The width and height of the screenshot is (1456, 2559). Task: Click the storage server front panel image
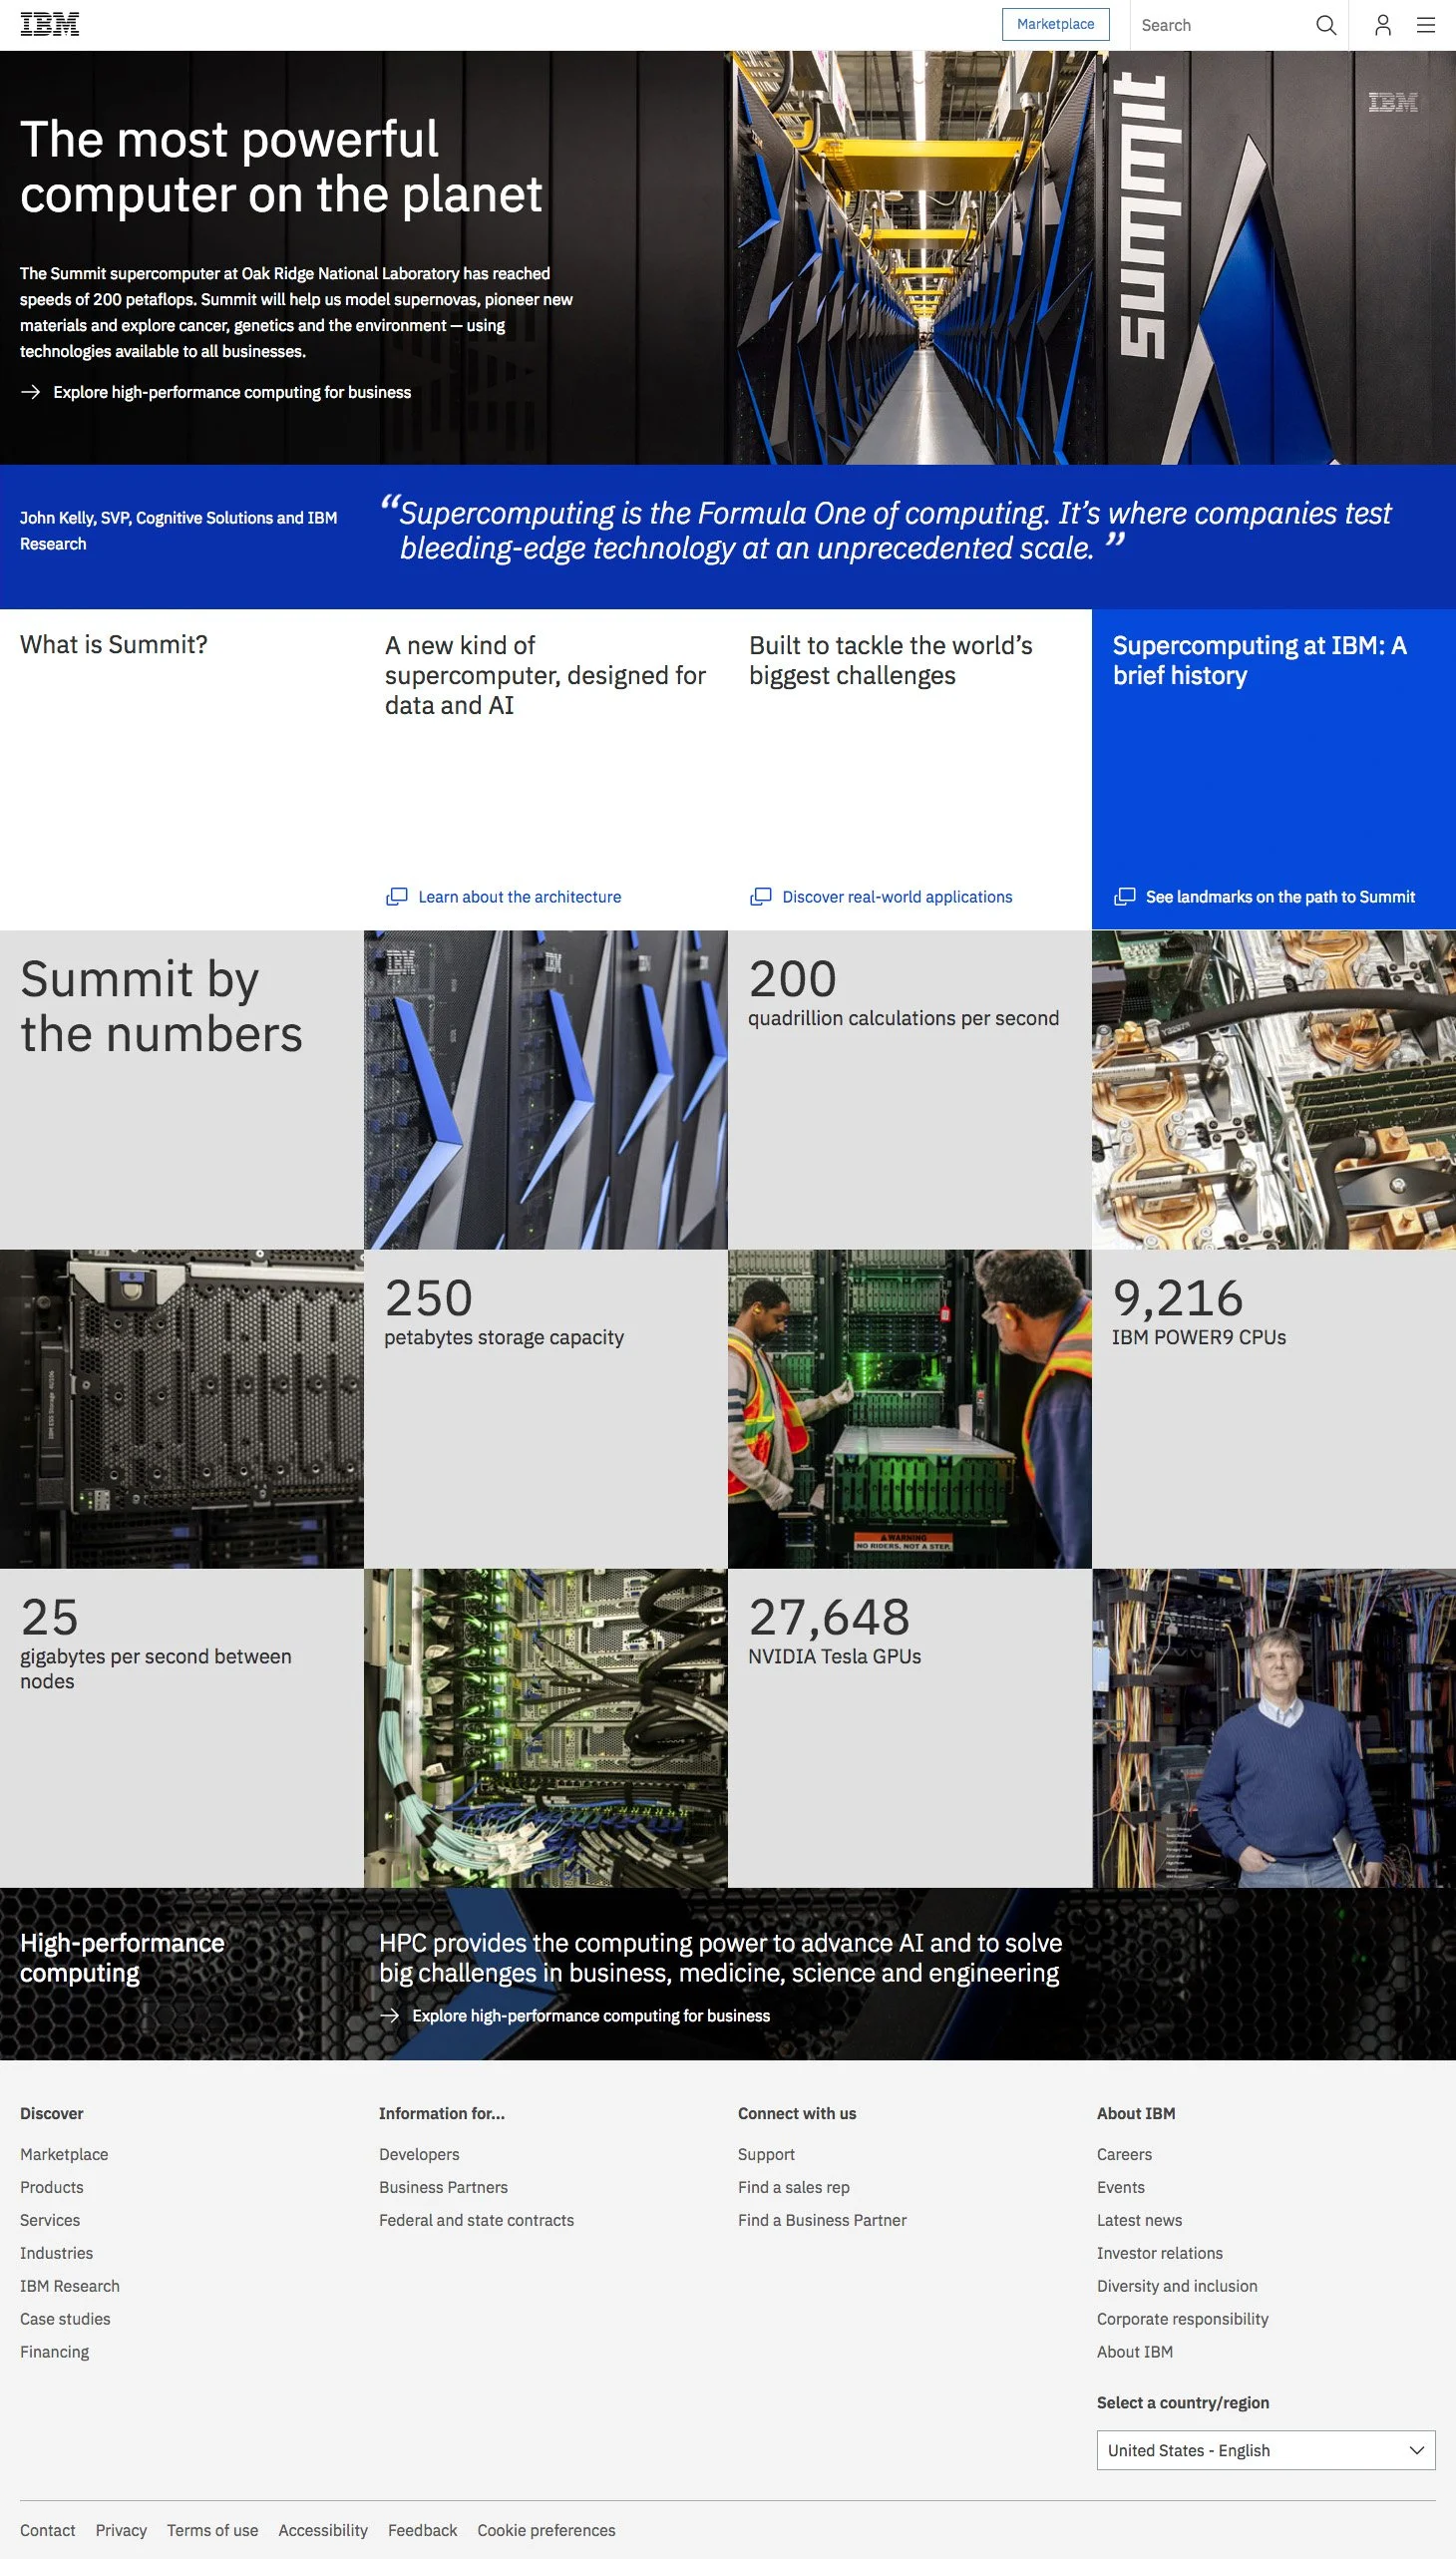182,1408
